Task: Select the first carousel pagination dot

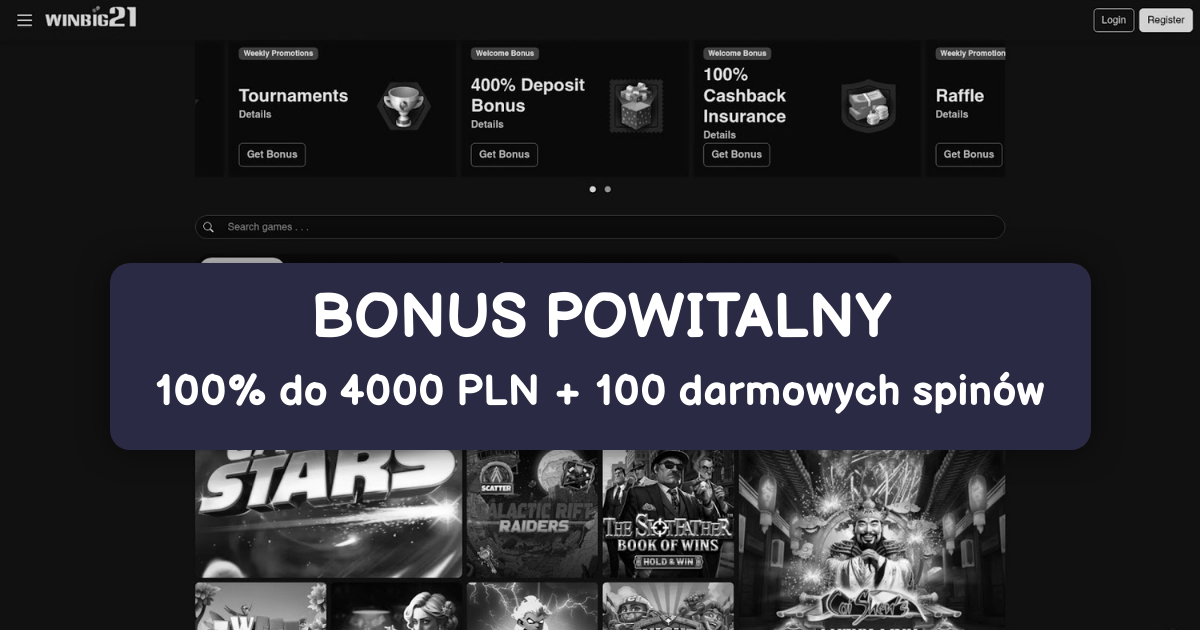Action: [x=593, y=189]
